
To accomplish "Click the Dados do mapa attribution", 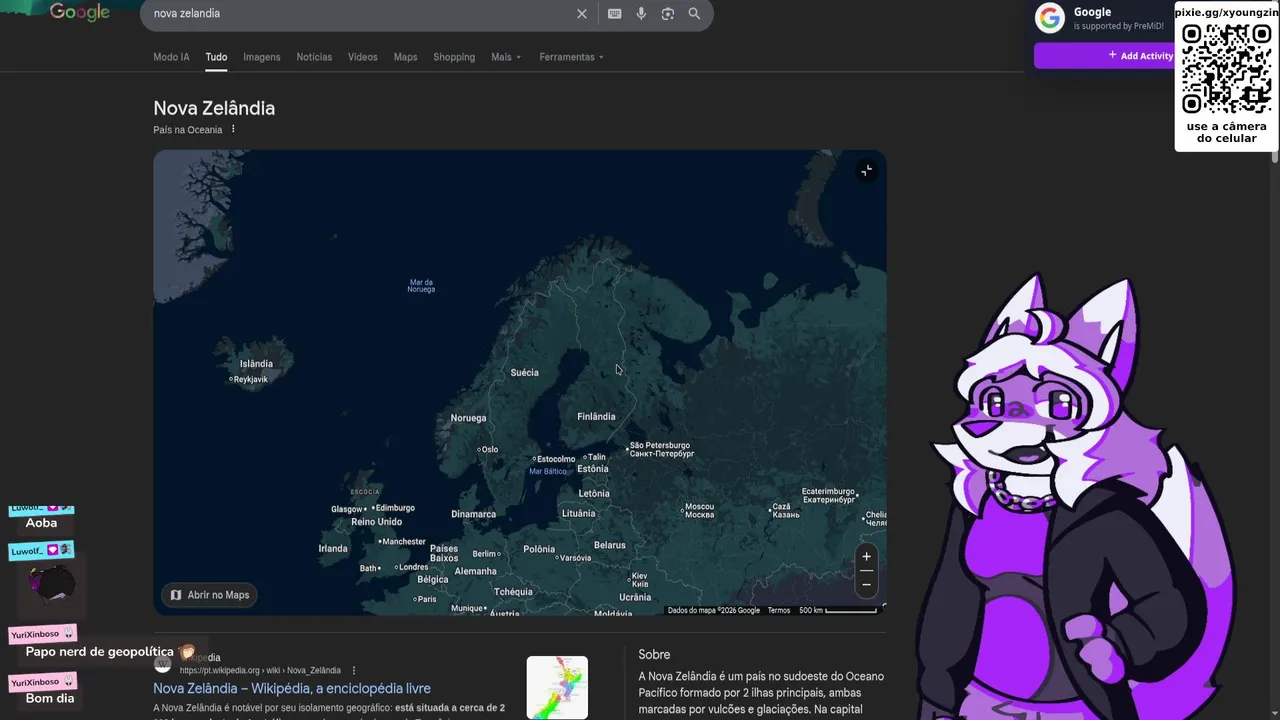I will [x=714, y=610].
